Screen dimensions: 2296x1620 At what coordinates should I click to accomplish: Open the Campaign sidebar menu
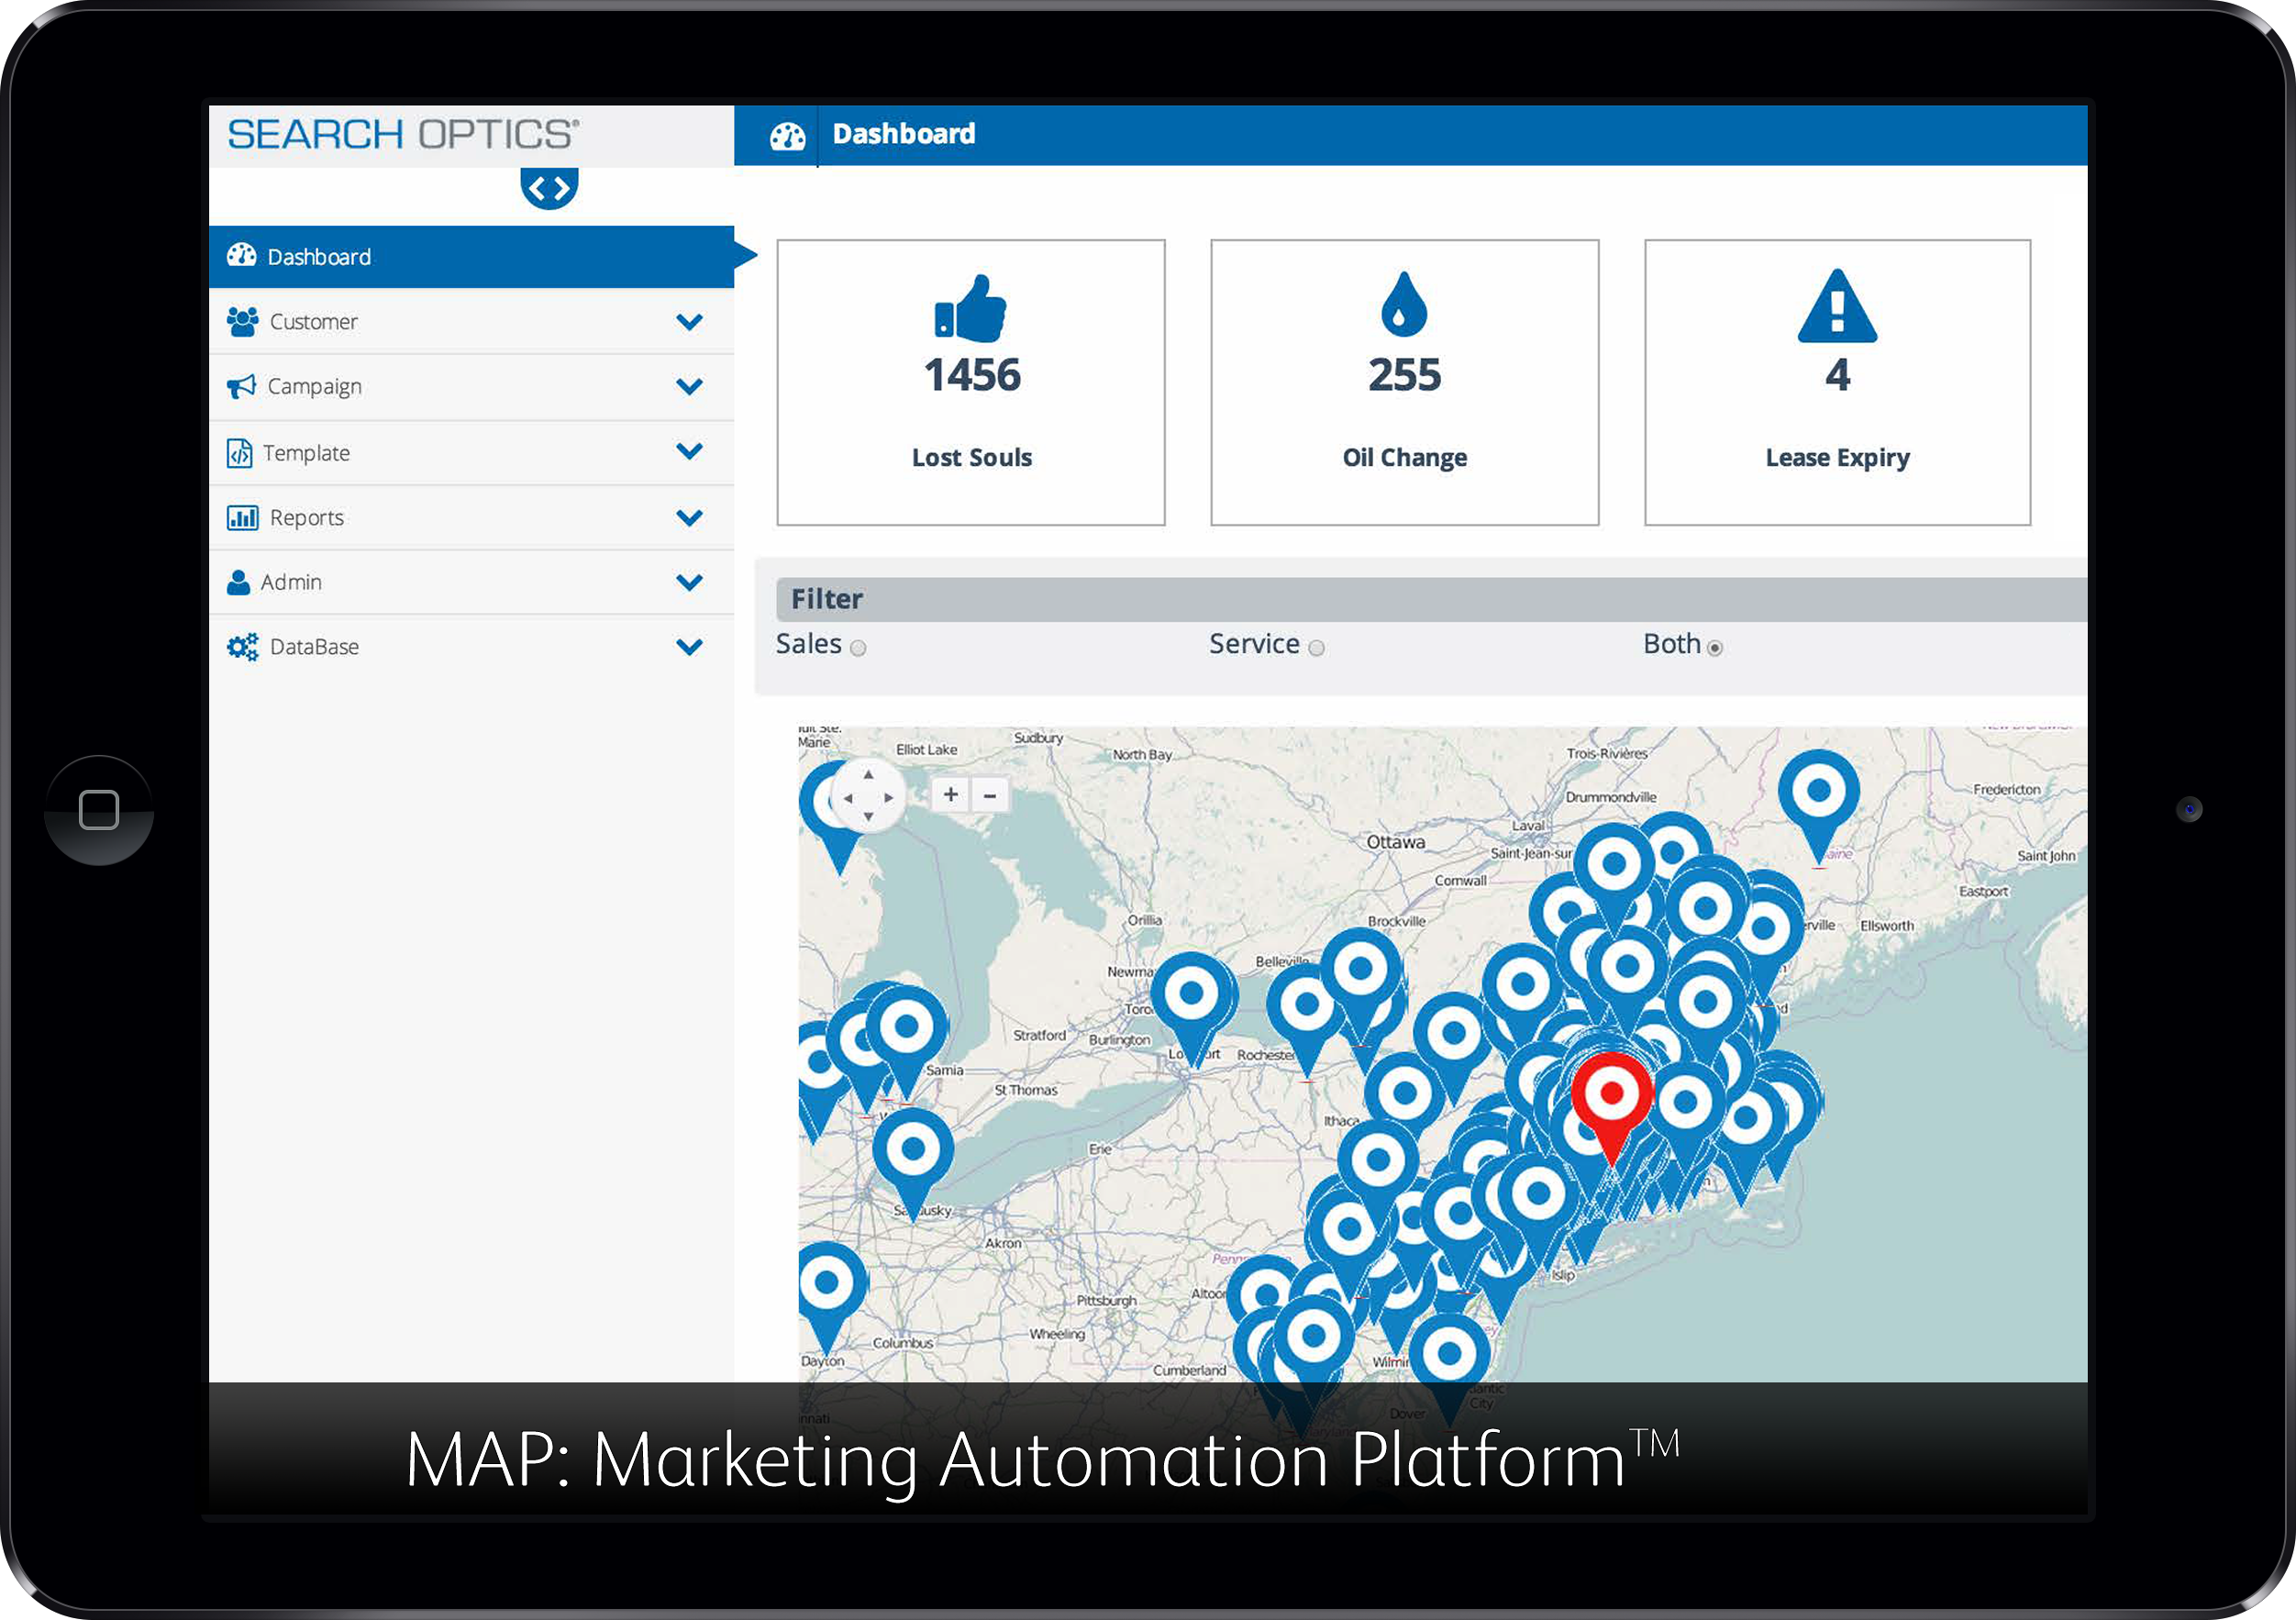pyautogui.click(x=471, y=386)
